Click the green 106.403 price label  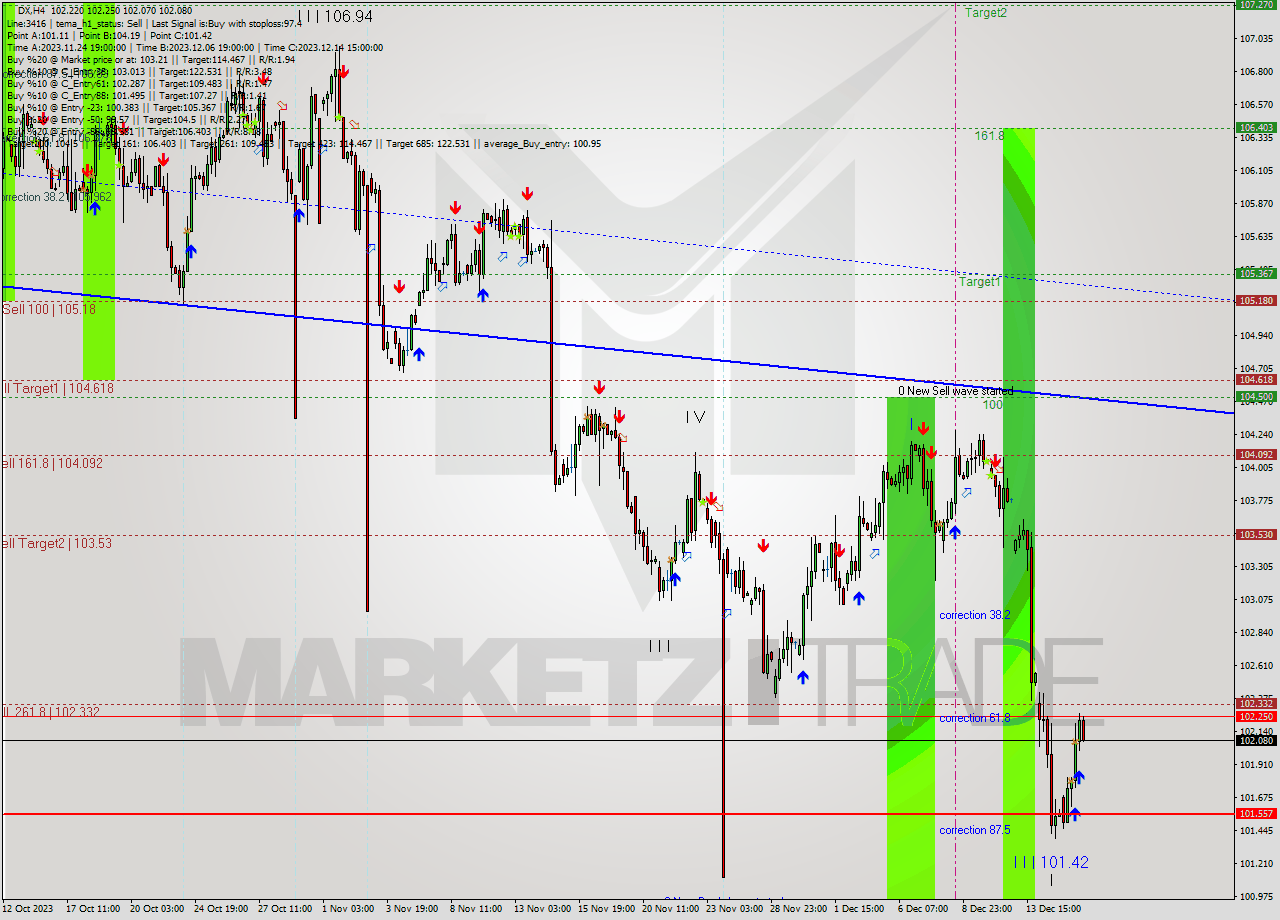(x=1257, y=127)
